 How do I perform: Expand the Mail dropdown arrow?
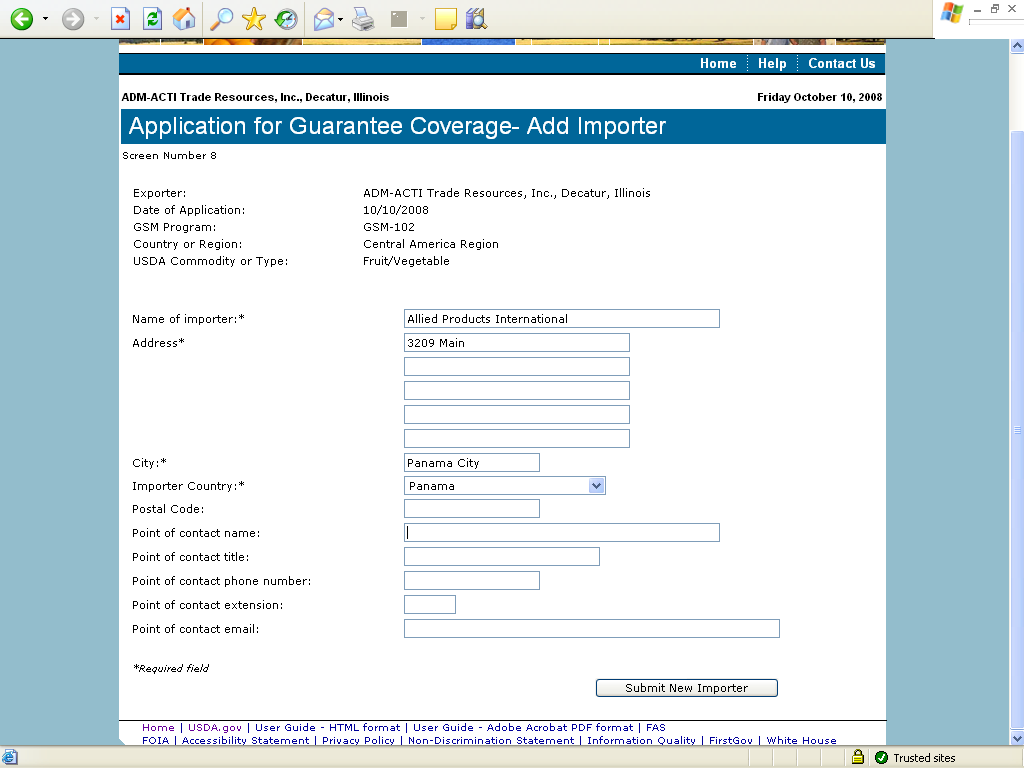pos(340,19)
